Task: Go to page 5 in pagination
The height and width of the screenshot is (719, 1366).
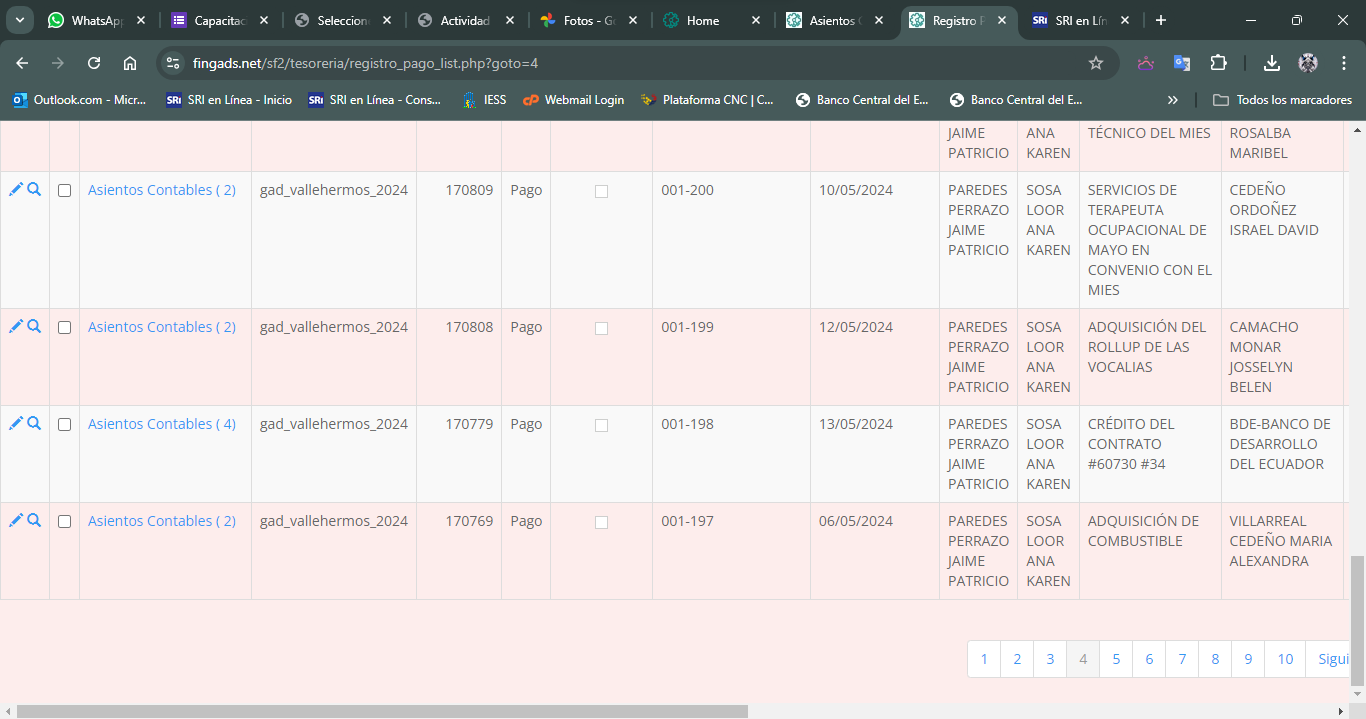Action: (x=1116, y=659)
